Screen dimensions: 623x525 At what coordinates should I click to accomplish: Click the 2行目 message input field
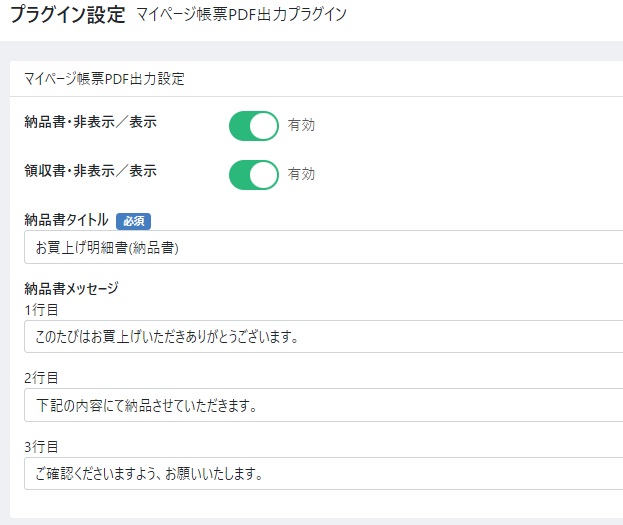click(x=323, y=405)
